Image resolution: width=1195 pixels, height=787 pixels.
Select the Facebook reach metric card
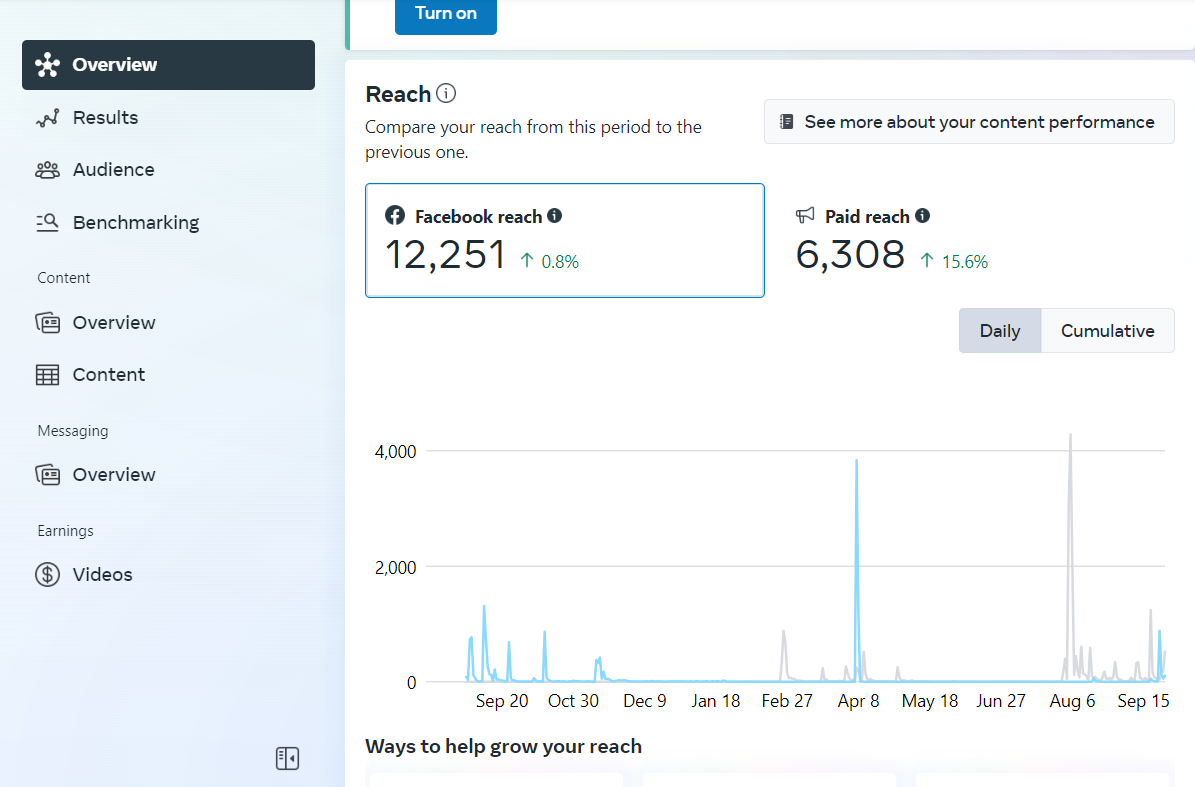click(564, 240)
